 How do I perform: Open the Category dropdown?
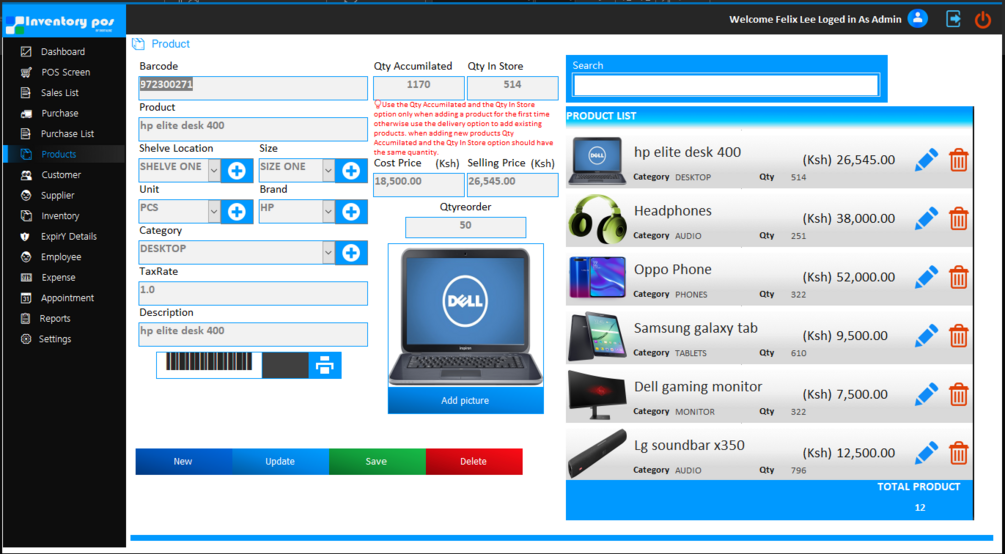[328, 253]
